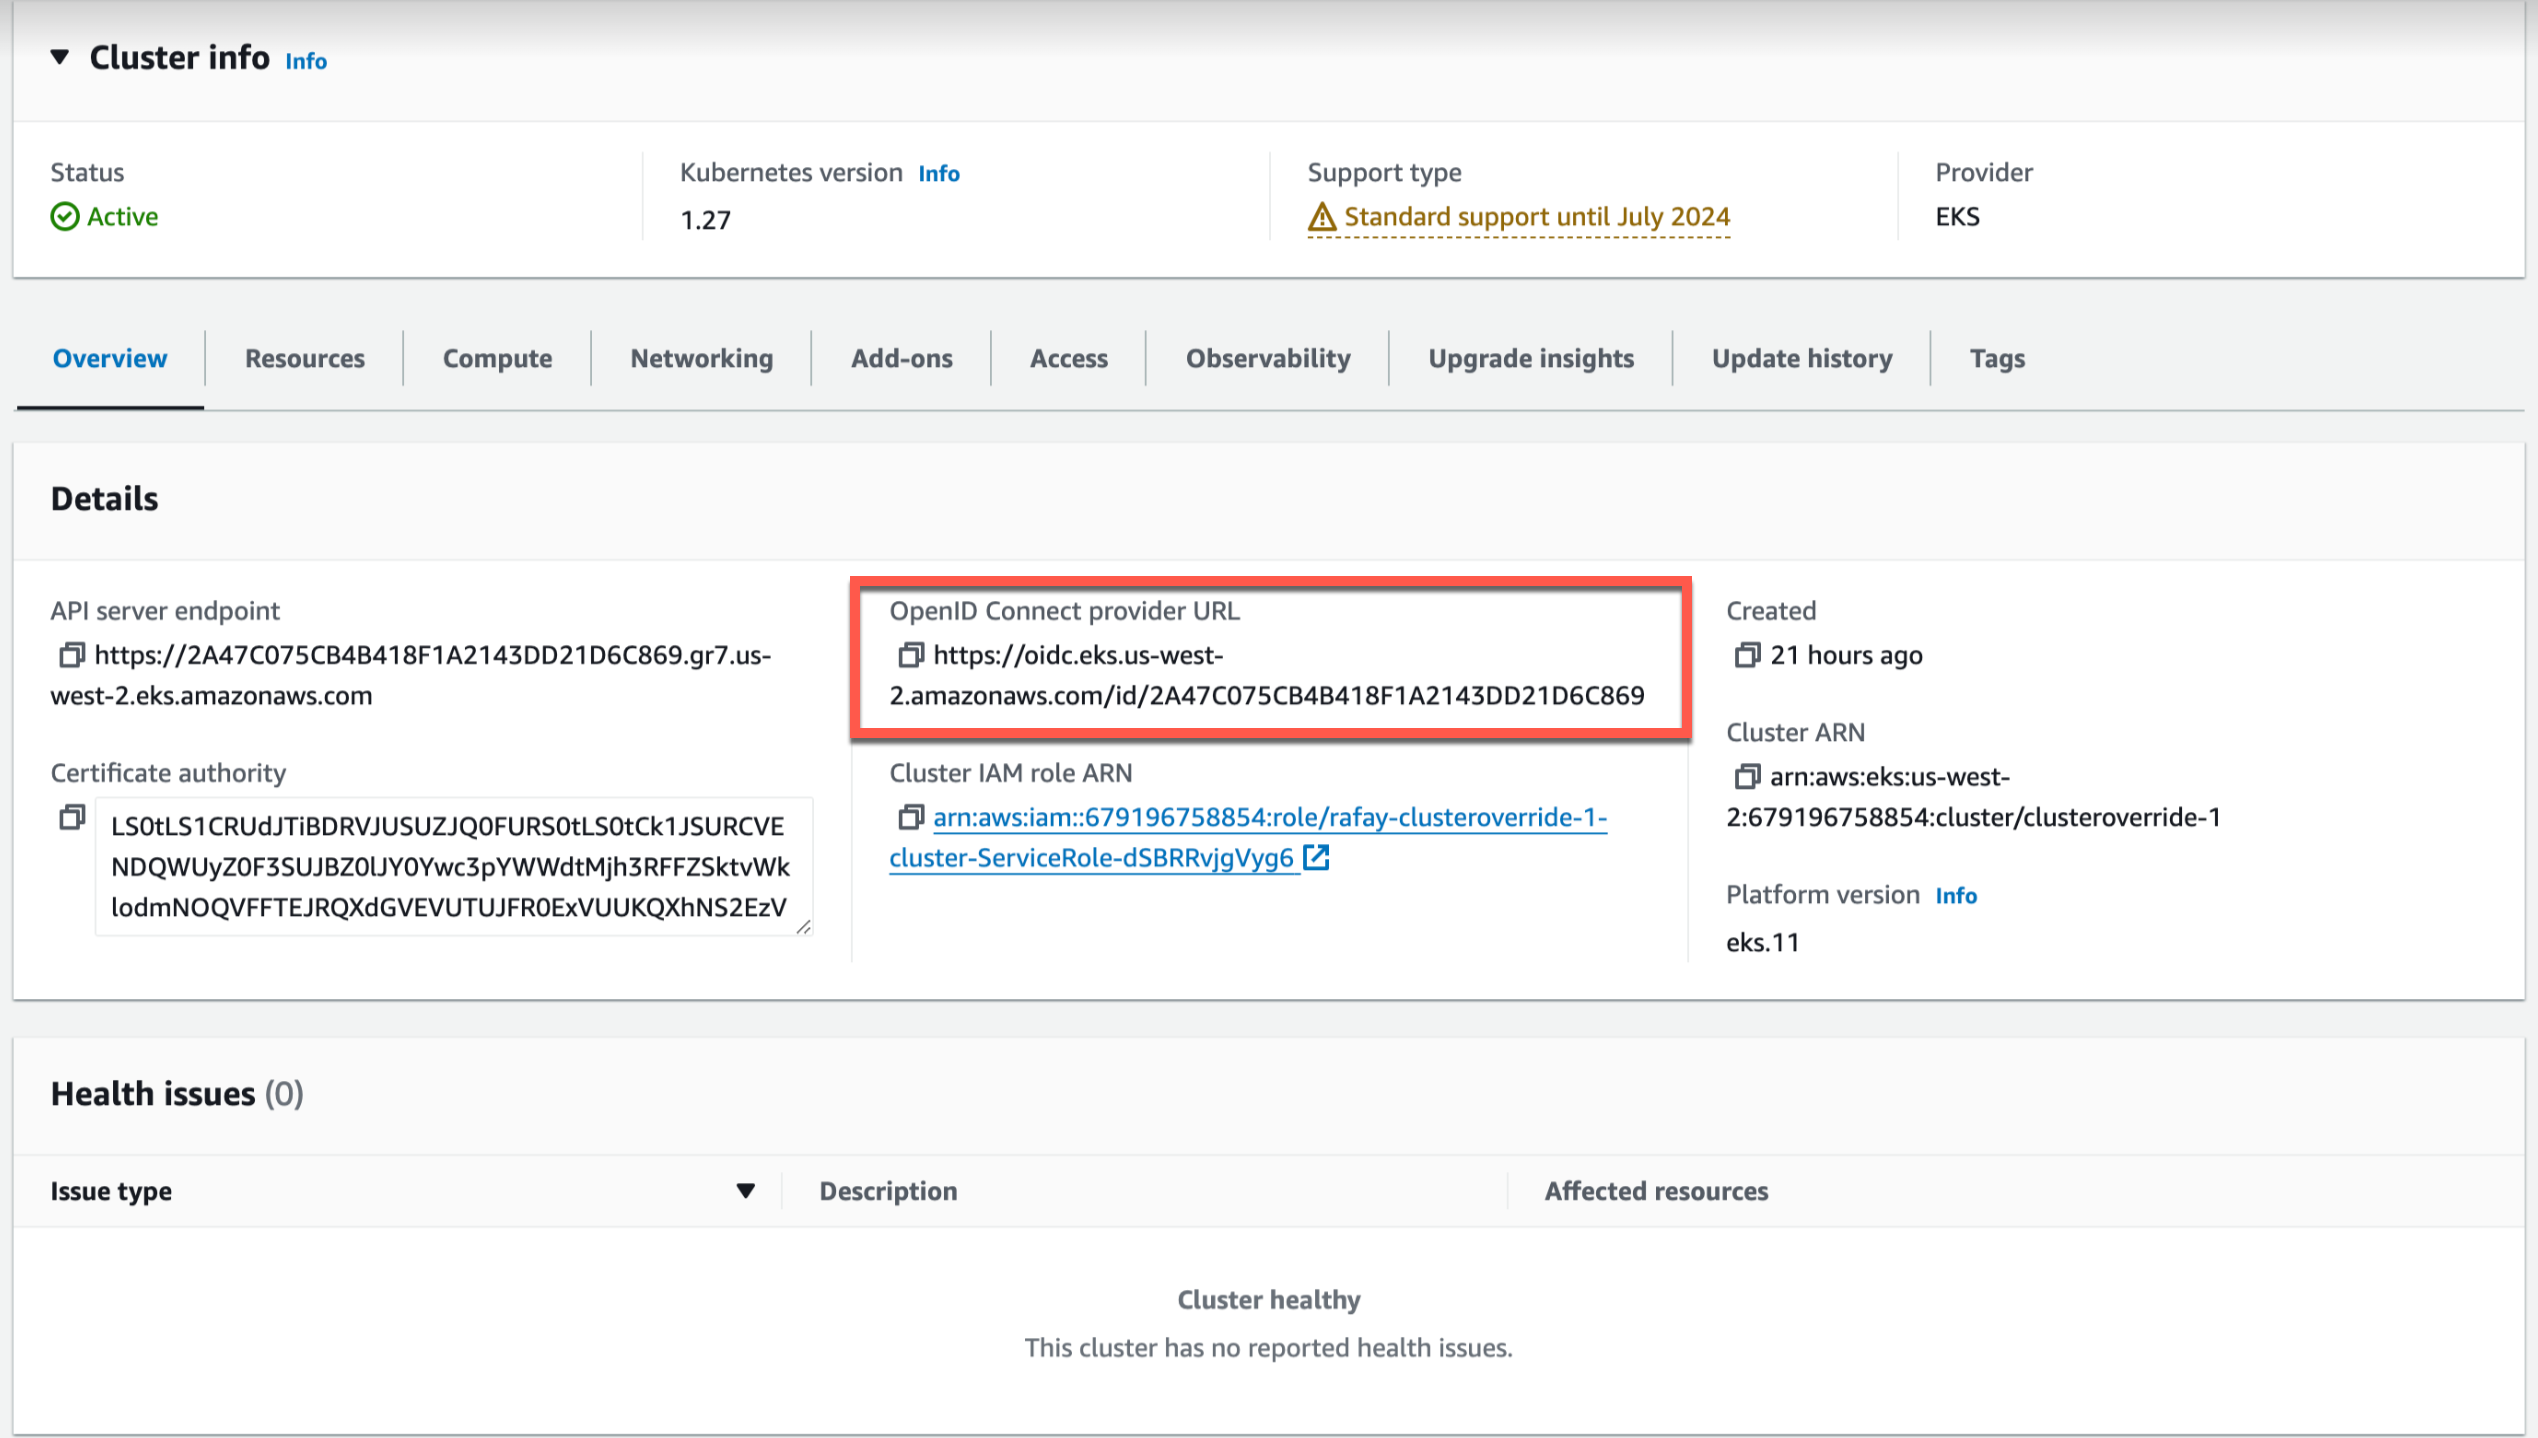
Task: Switch to the Tags tab
Action: pos(1997,358)
